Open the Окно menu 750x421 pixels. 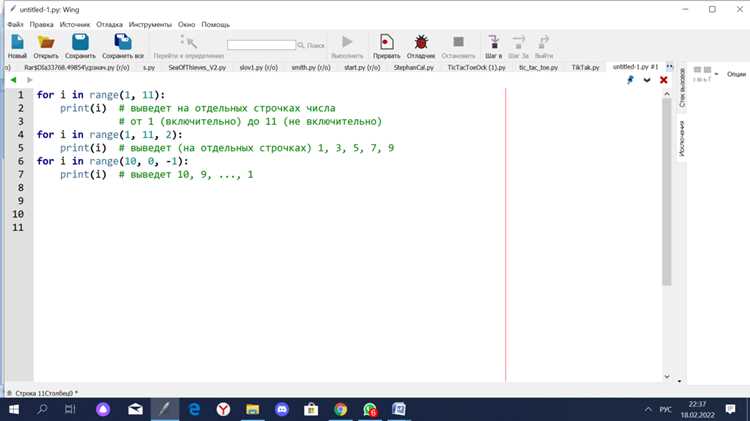click(x=187, y=24)
